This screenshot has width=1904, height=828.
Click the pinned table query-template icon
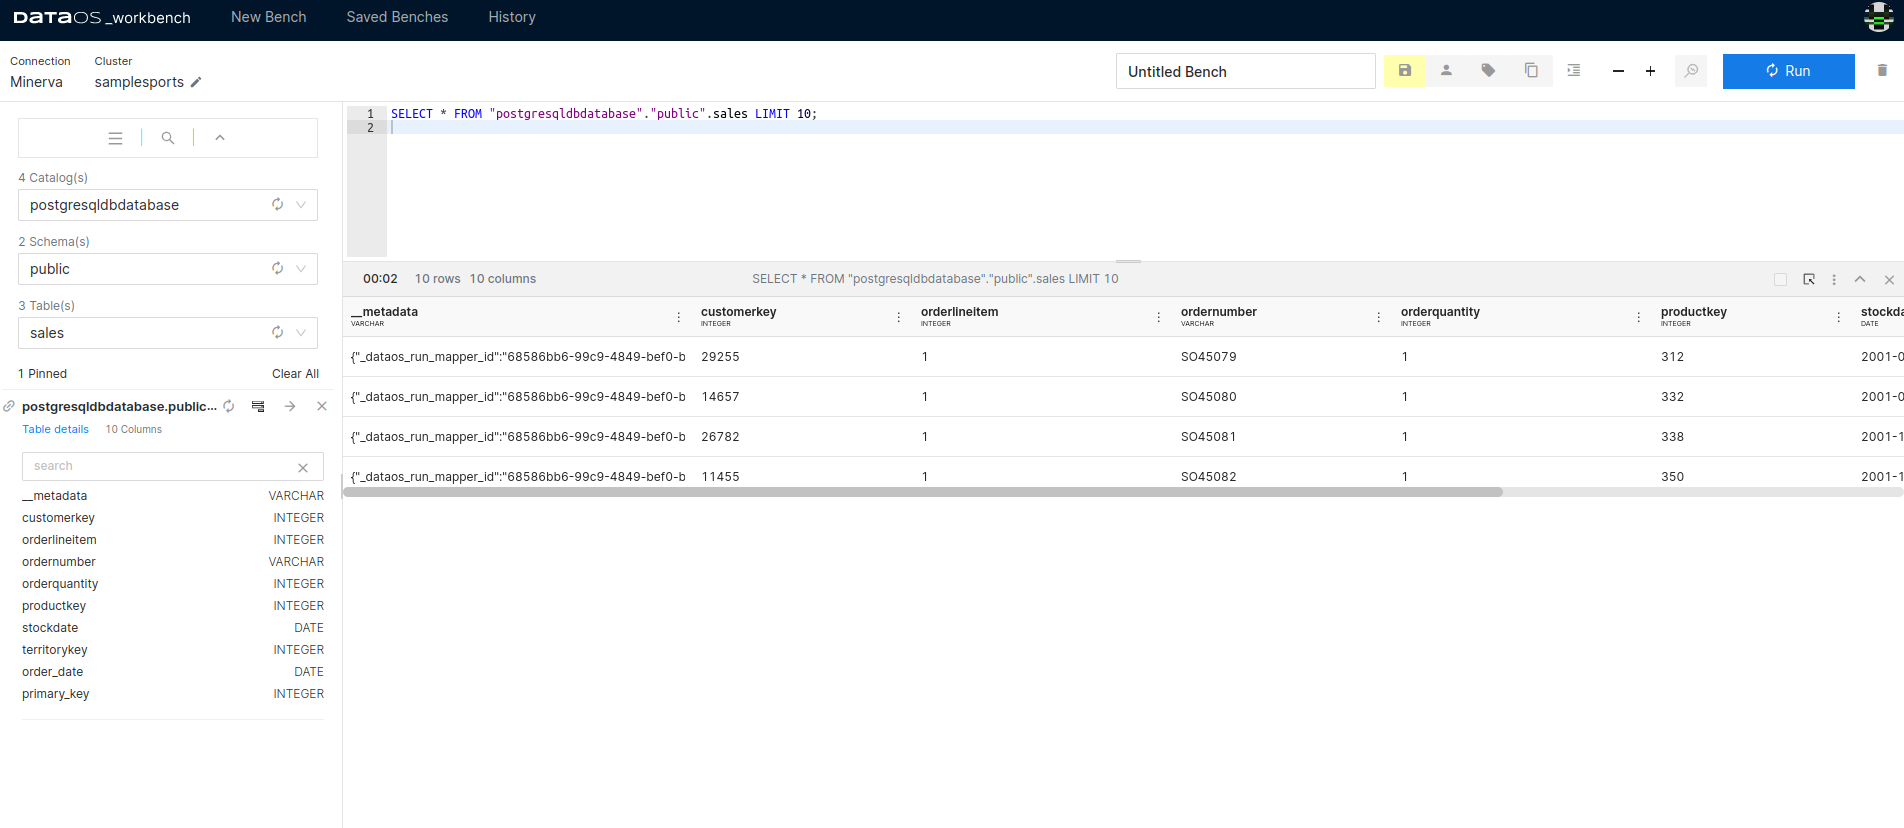point(258,406)
